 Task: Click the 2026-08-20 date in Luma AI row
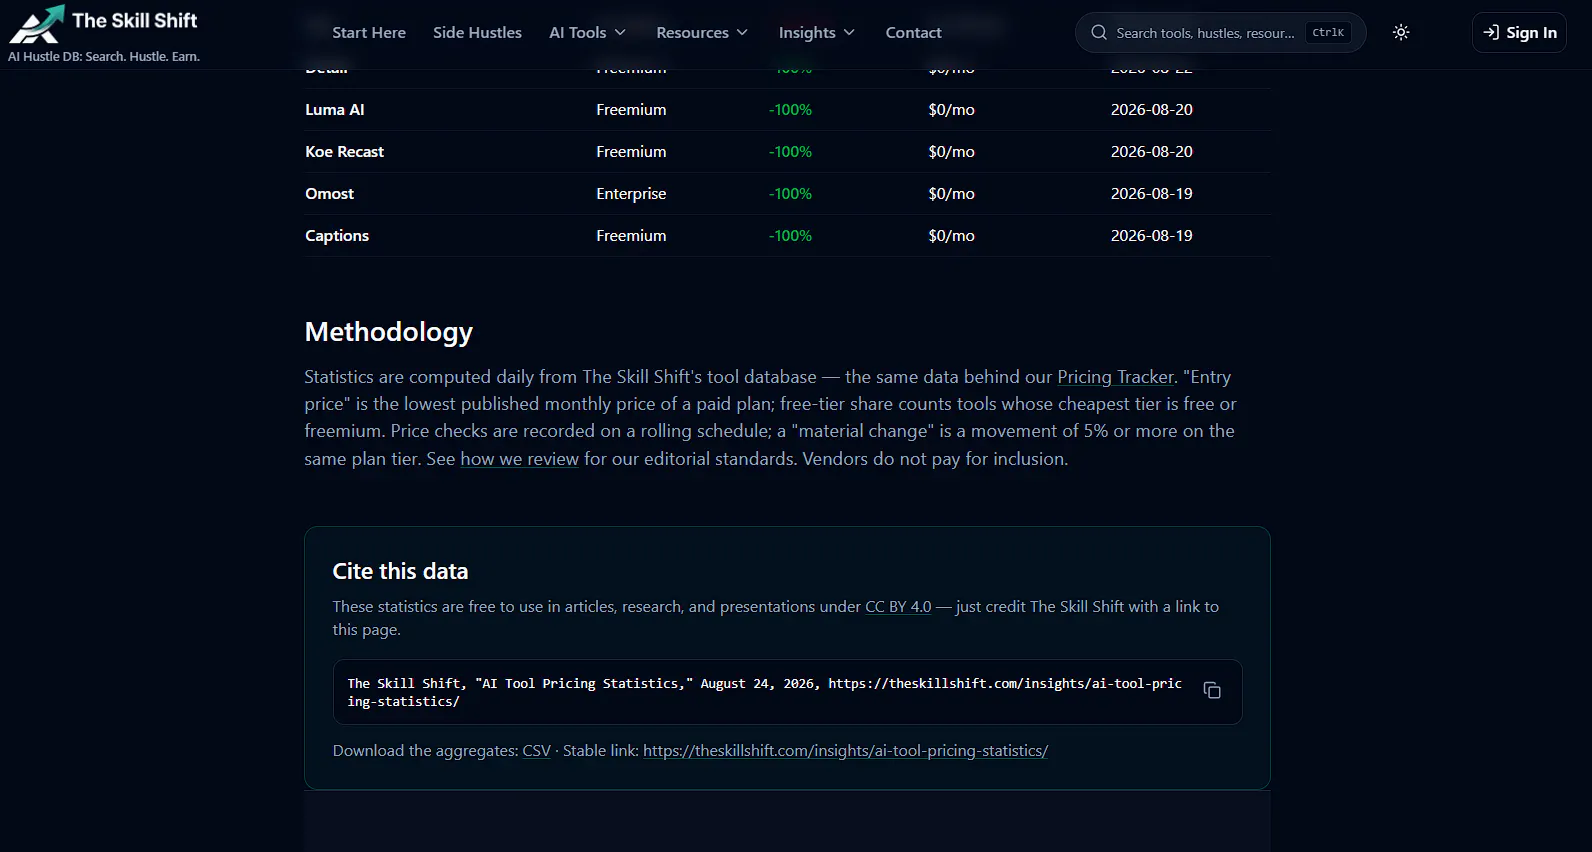click(1152, 110)
